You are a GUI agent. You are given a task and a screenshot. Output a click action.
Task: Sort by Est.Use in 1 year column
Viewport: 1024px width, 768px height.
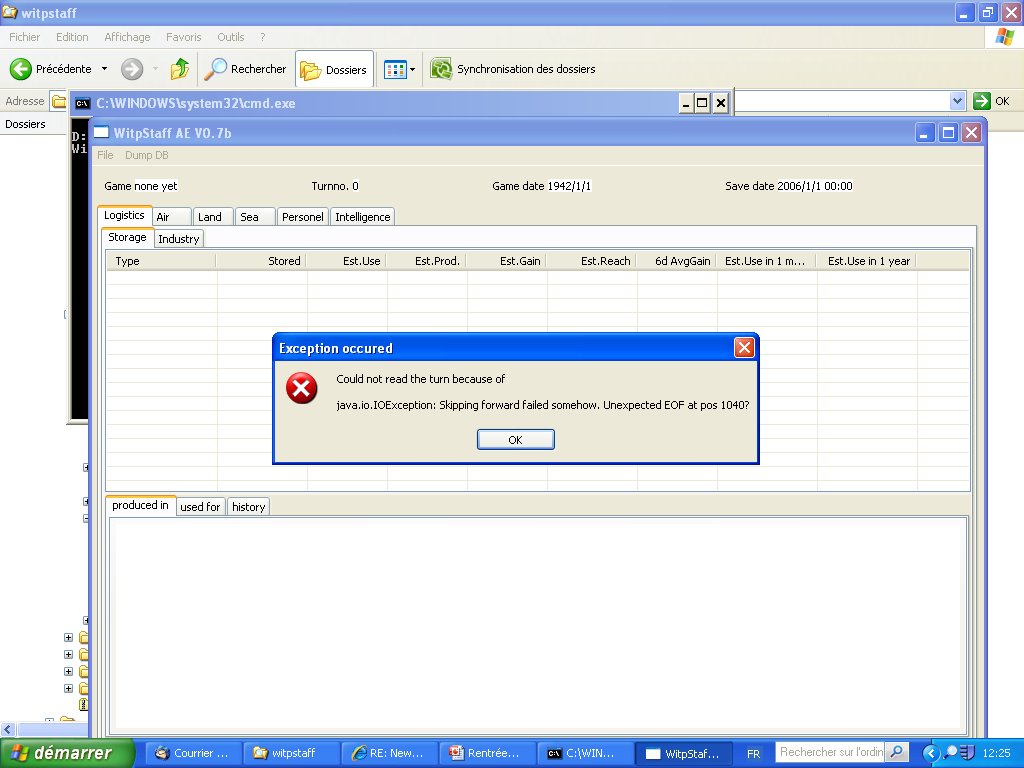pyautogui.click(x=867, y=261)
